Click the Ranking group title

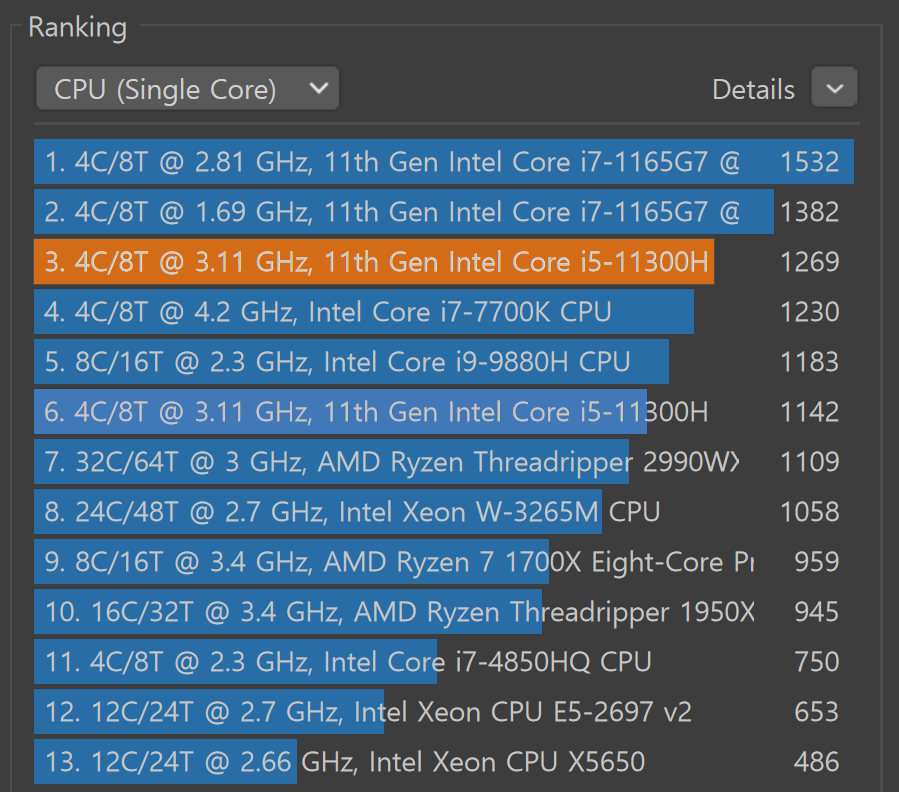click(77, 28)
